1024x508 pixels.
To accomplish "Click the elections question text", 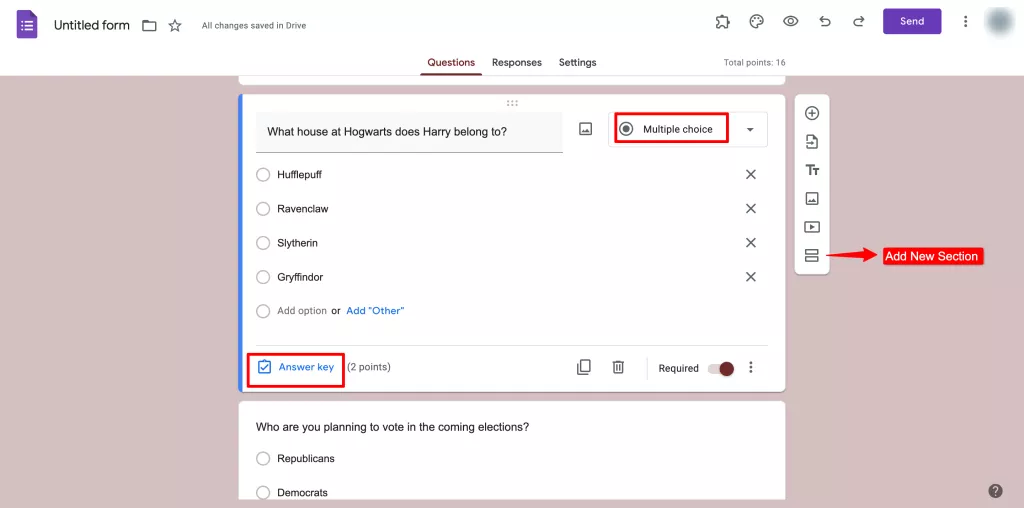I will (x=392, y=427).
